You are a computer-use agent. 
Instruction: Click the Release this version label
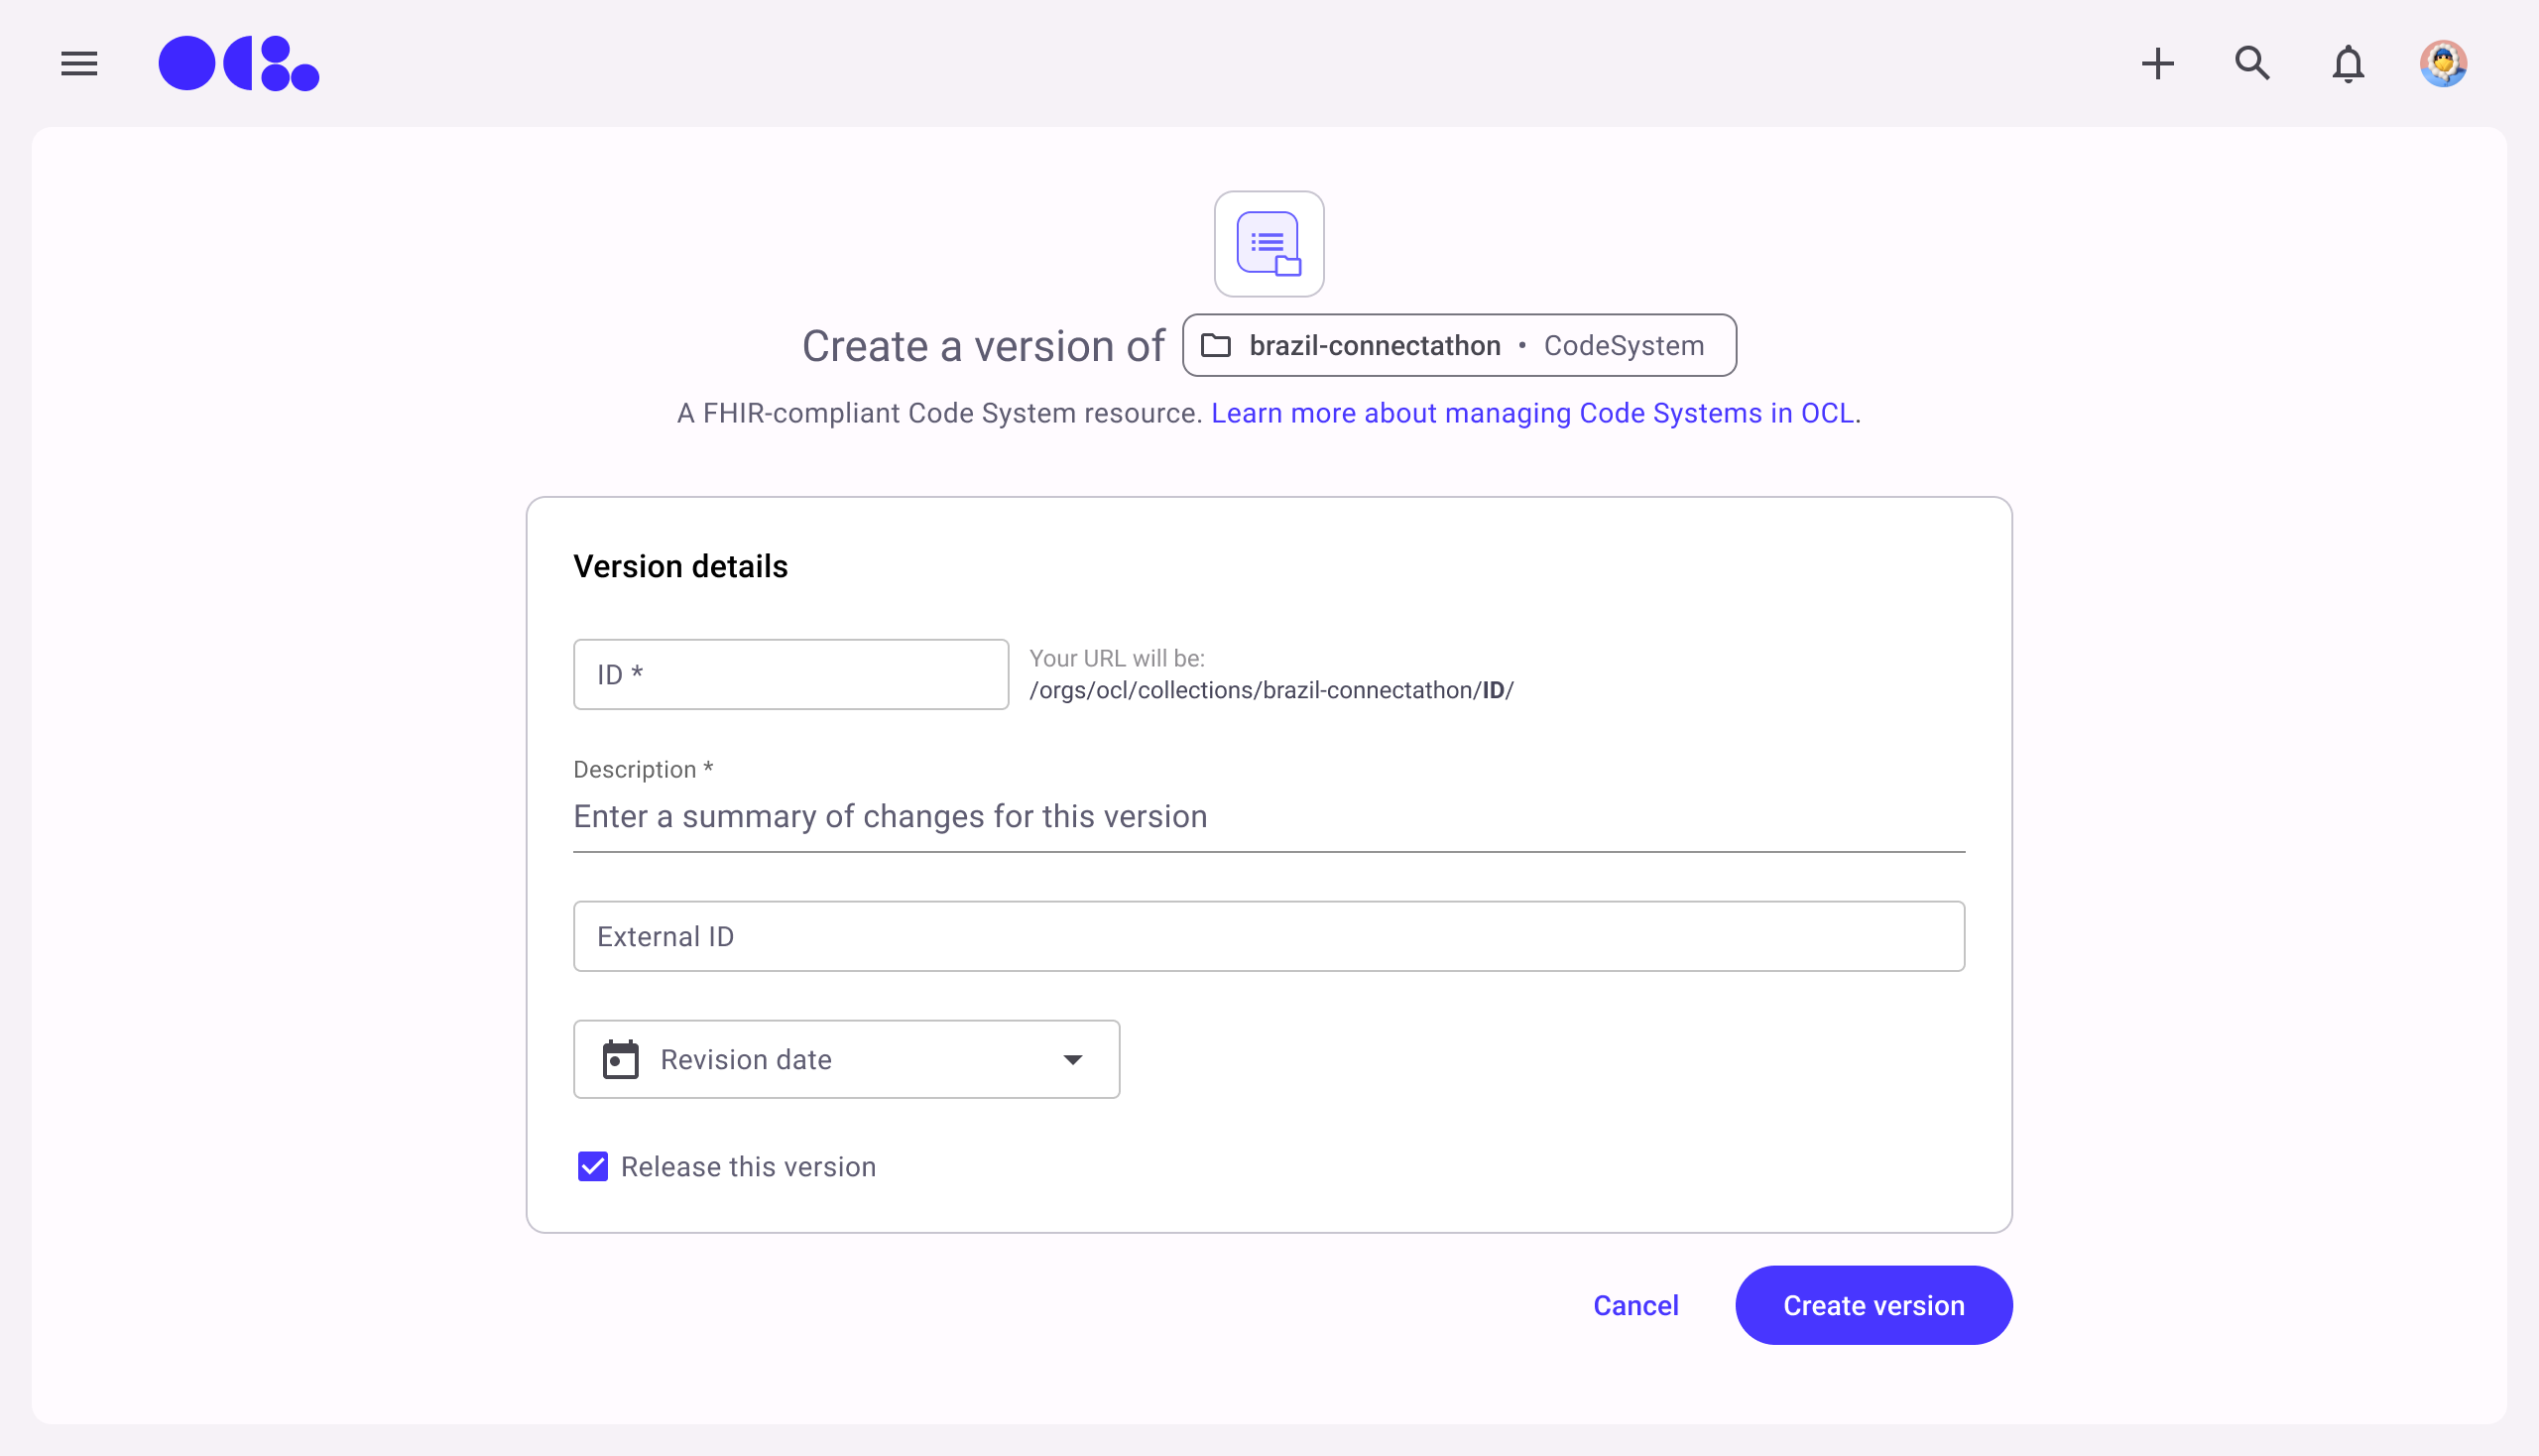tap(748, 1167)
